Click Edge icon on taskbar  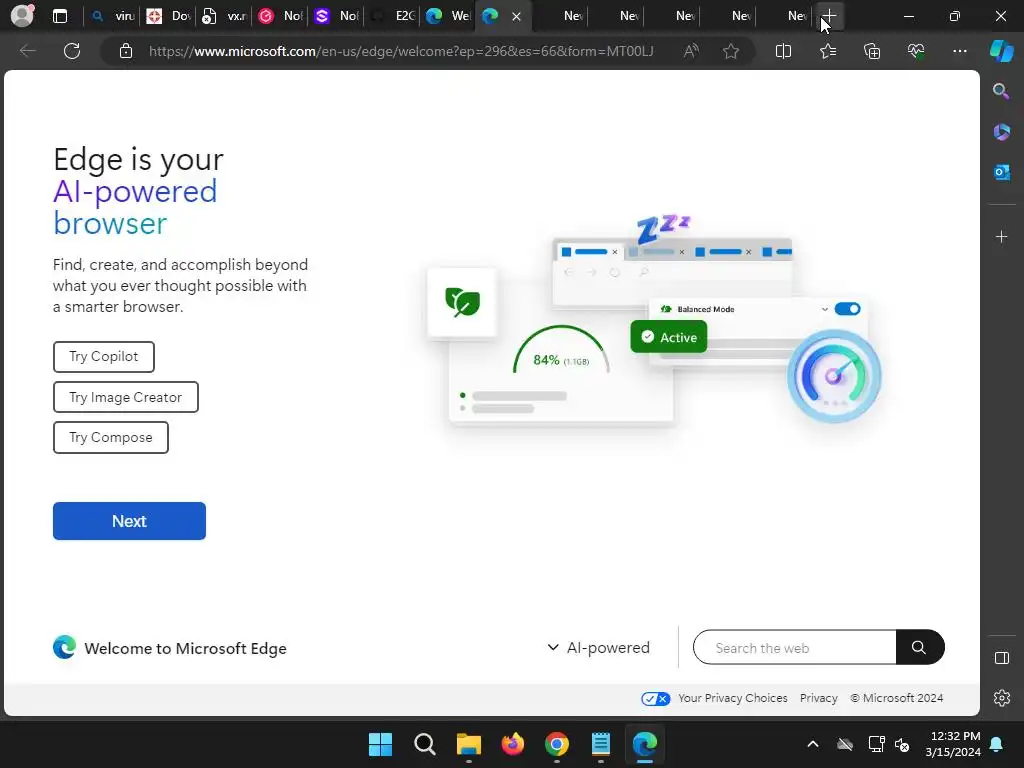point(645,744)
